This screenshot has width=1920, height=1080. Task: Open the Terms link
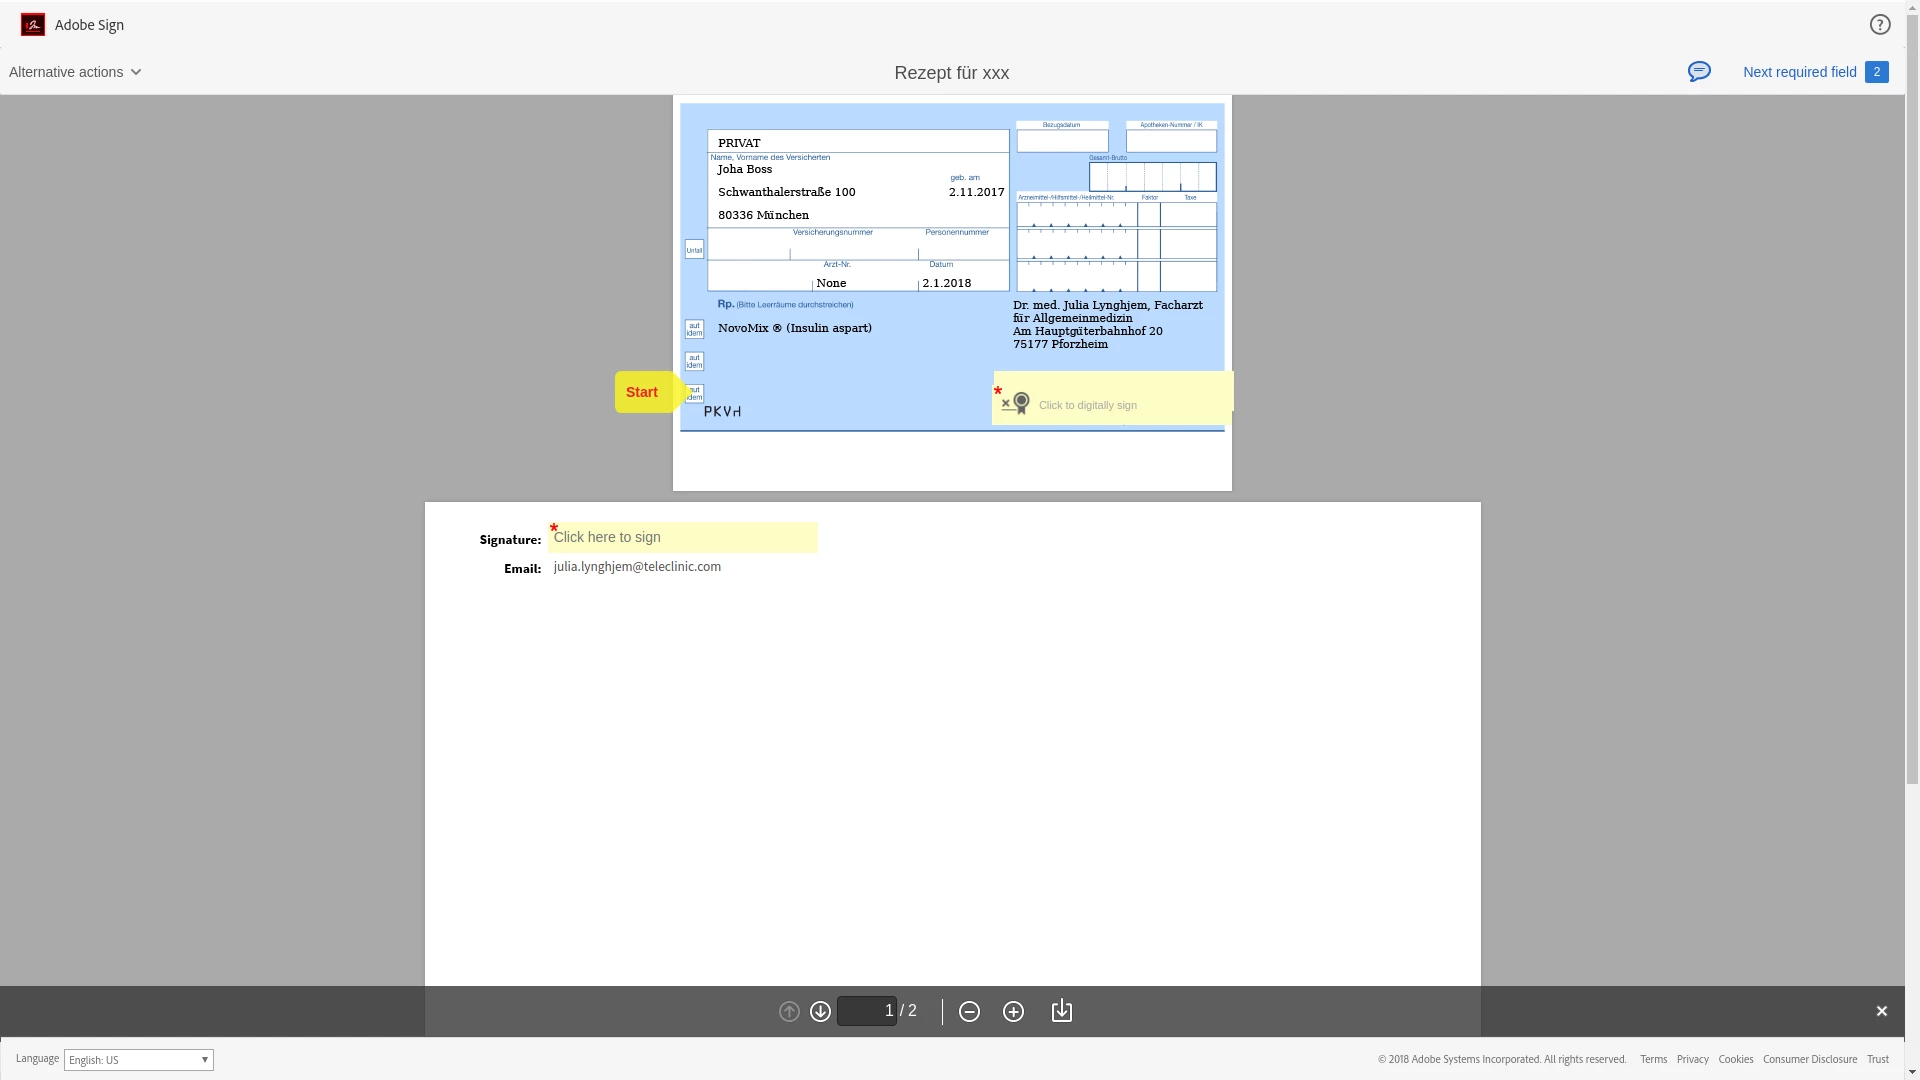click(x=1653, y=1060)
